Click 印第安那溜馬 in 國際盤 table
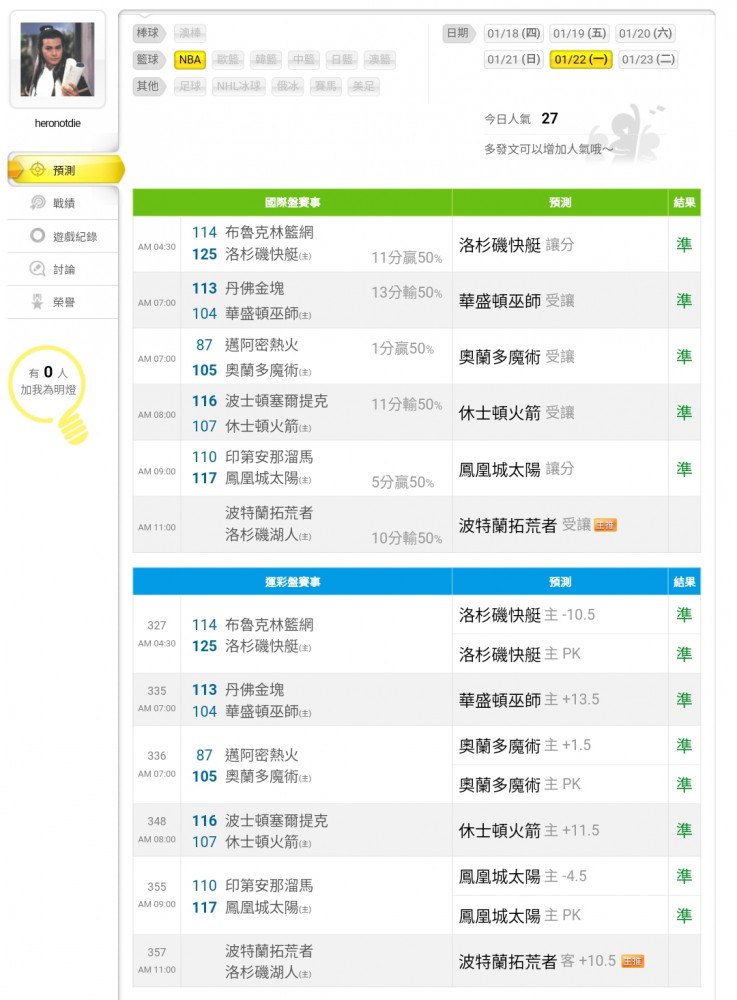 click(x=269, y=457)
